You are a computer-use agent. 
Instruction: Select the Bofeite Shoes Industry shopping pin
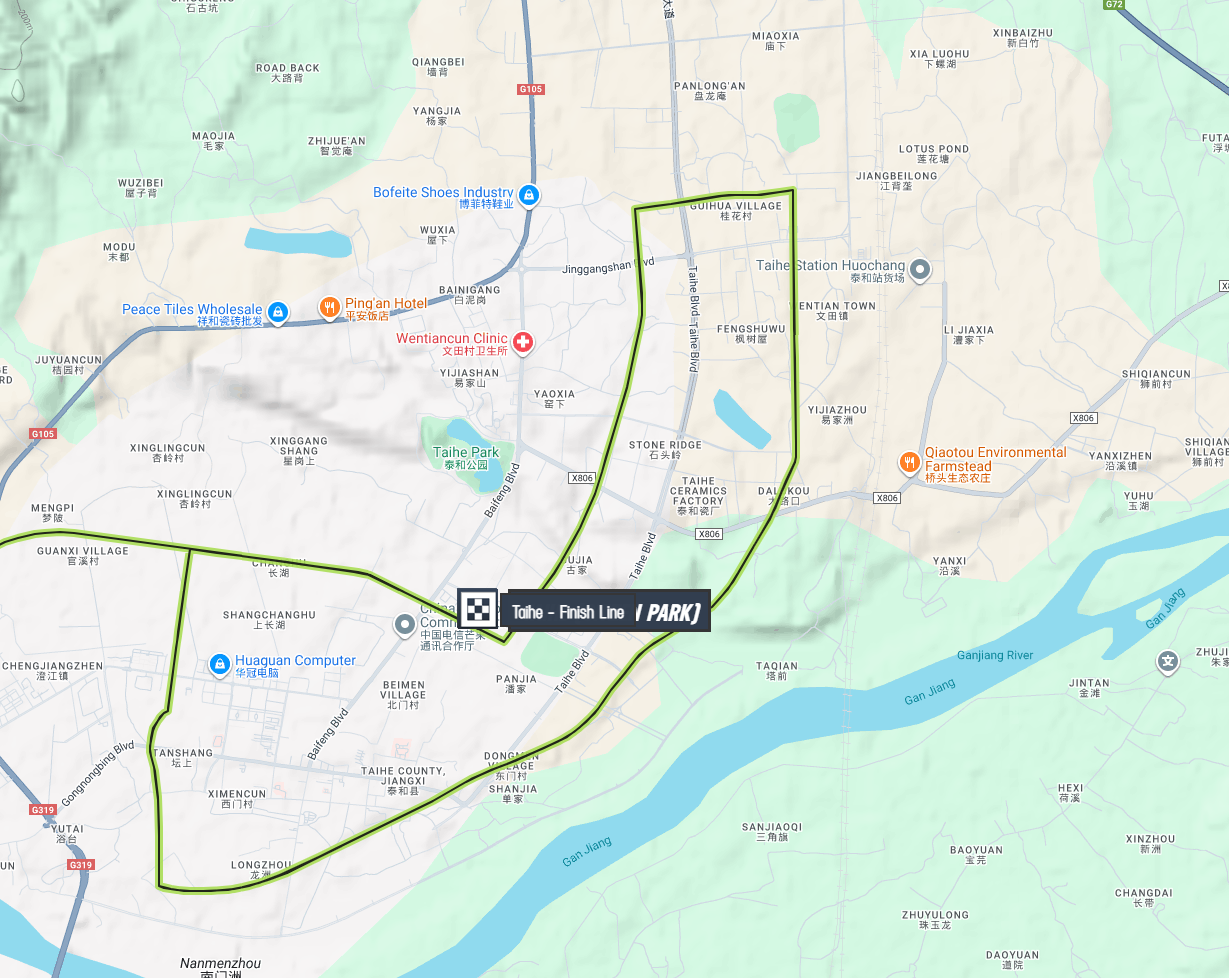coord(529,196)
